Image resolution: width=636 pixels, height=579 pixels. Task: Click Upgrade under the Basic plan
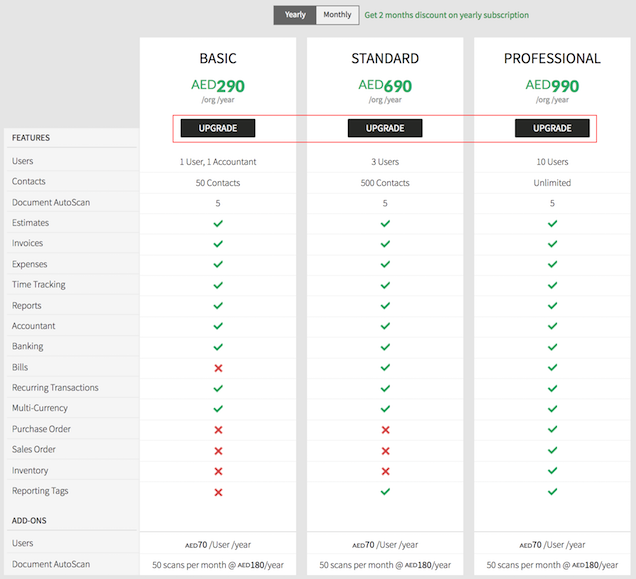point(218,128)
